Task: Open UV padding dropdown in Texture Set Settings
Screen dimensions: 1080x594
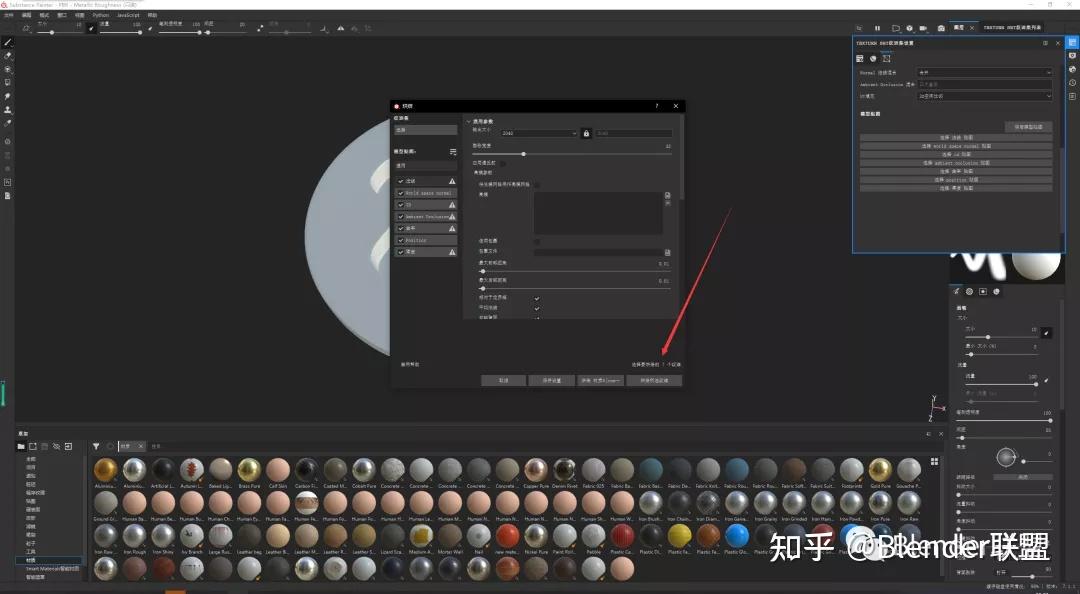Action: [x=984, y=96]
